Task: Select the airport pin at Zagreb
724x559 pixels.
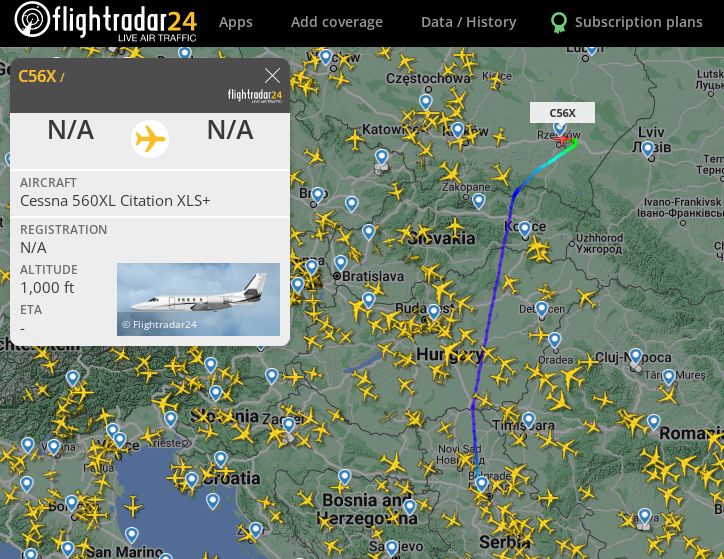Action: 289,425
